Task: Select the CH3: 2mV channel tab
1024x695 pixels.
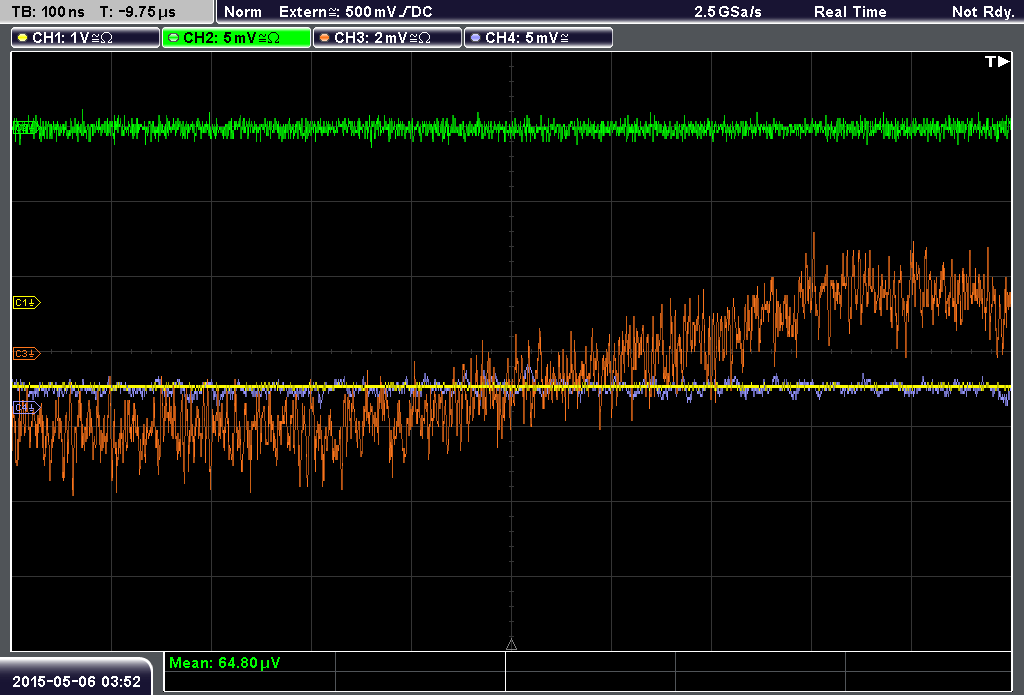Action: (x=387, y=38)
